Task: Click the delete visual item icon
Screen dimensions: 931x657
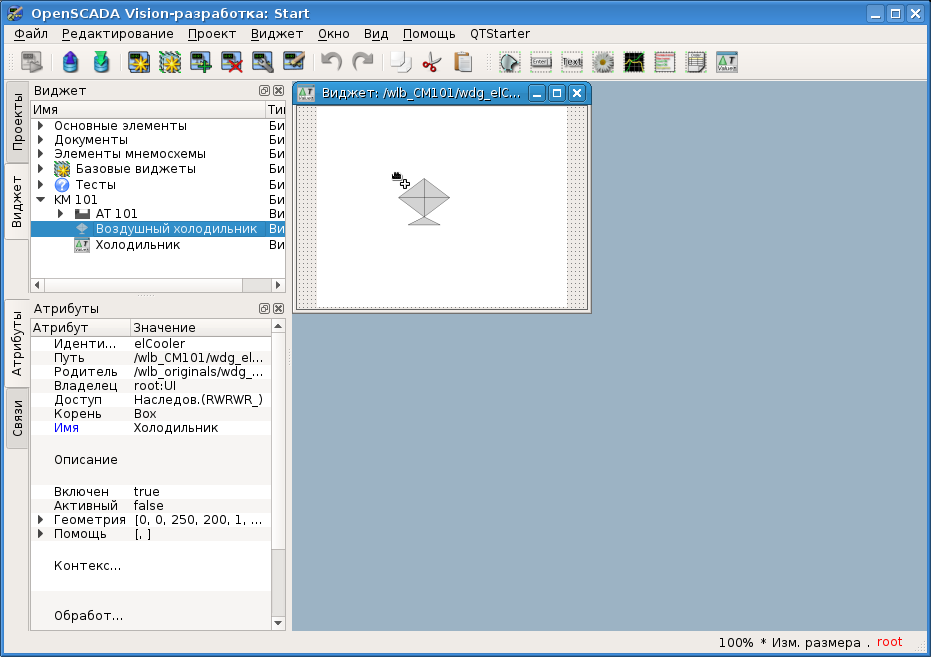Action: pos(232,63)
